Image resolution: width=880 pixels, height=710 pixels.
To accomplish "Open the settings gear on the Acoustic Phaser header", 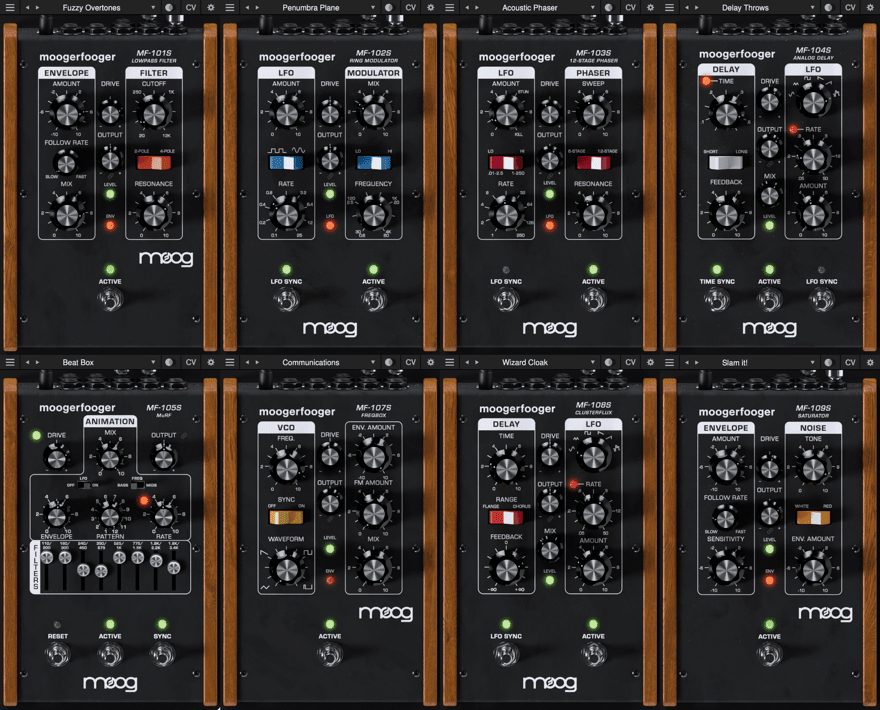I will [651, 7].
